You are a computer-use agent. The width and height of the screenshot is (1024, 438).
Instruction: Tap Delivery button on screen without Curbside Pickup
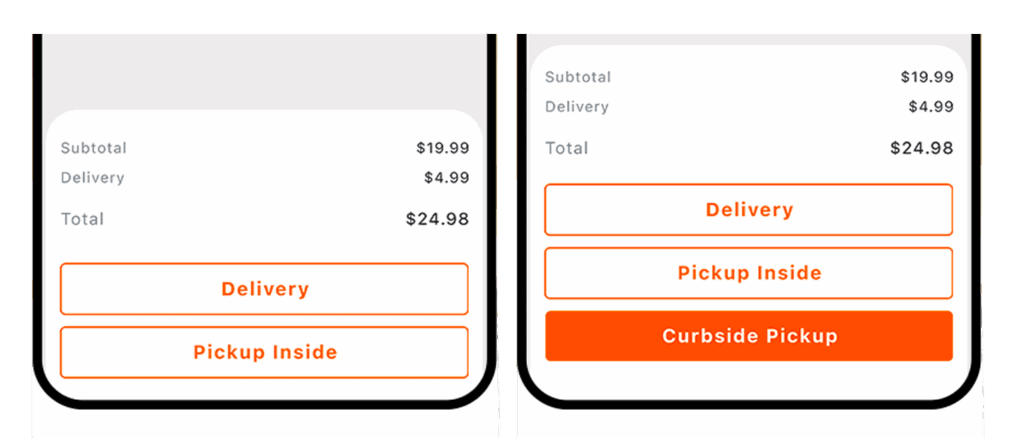264,289
